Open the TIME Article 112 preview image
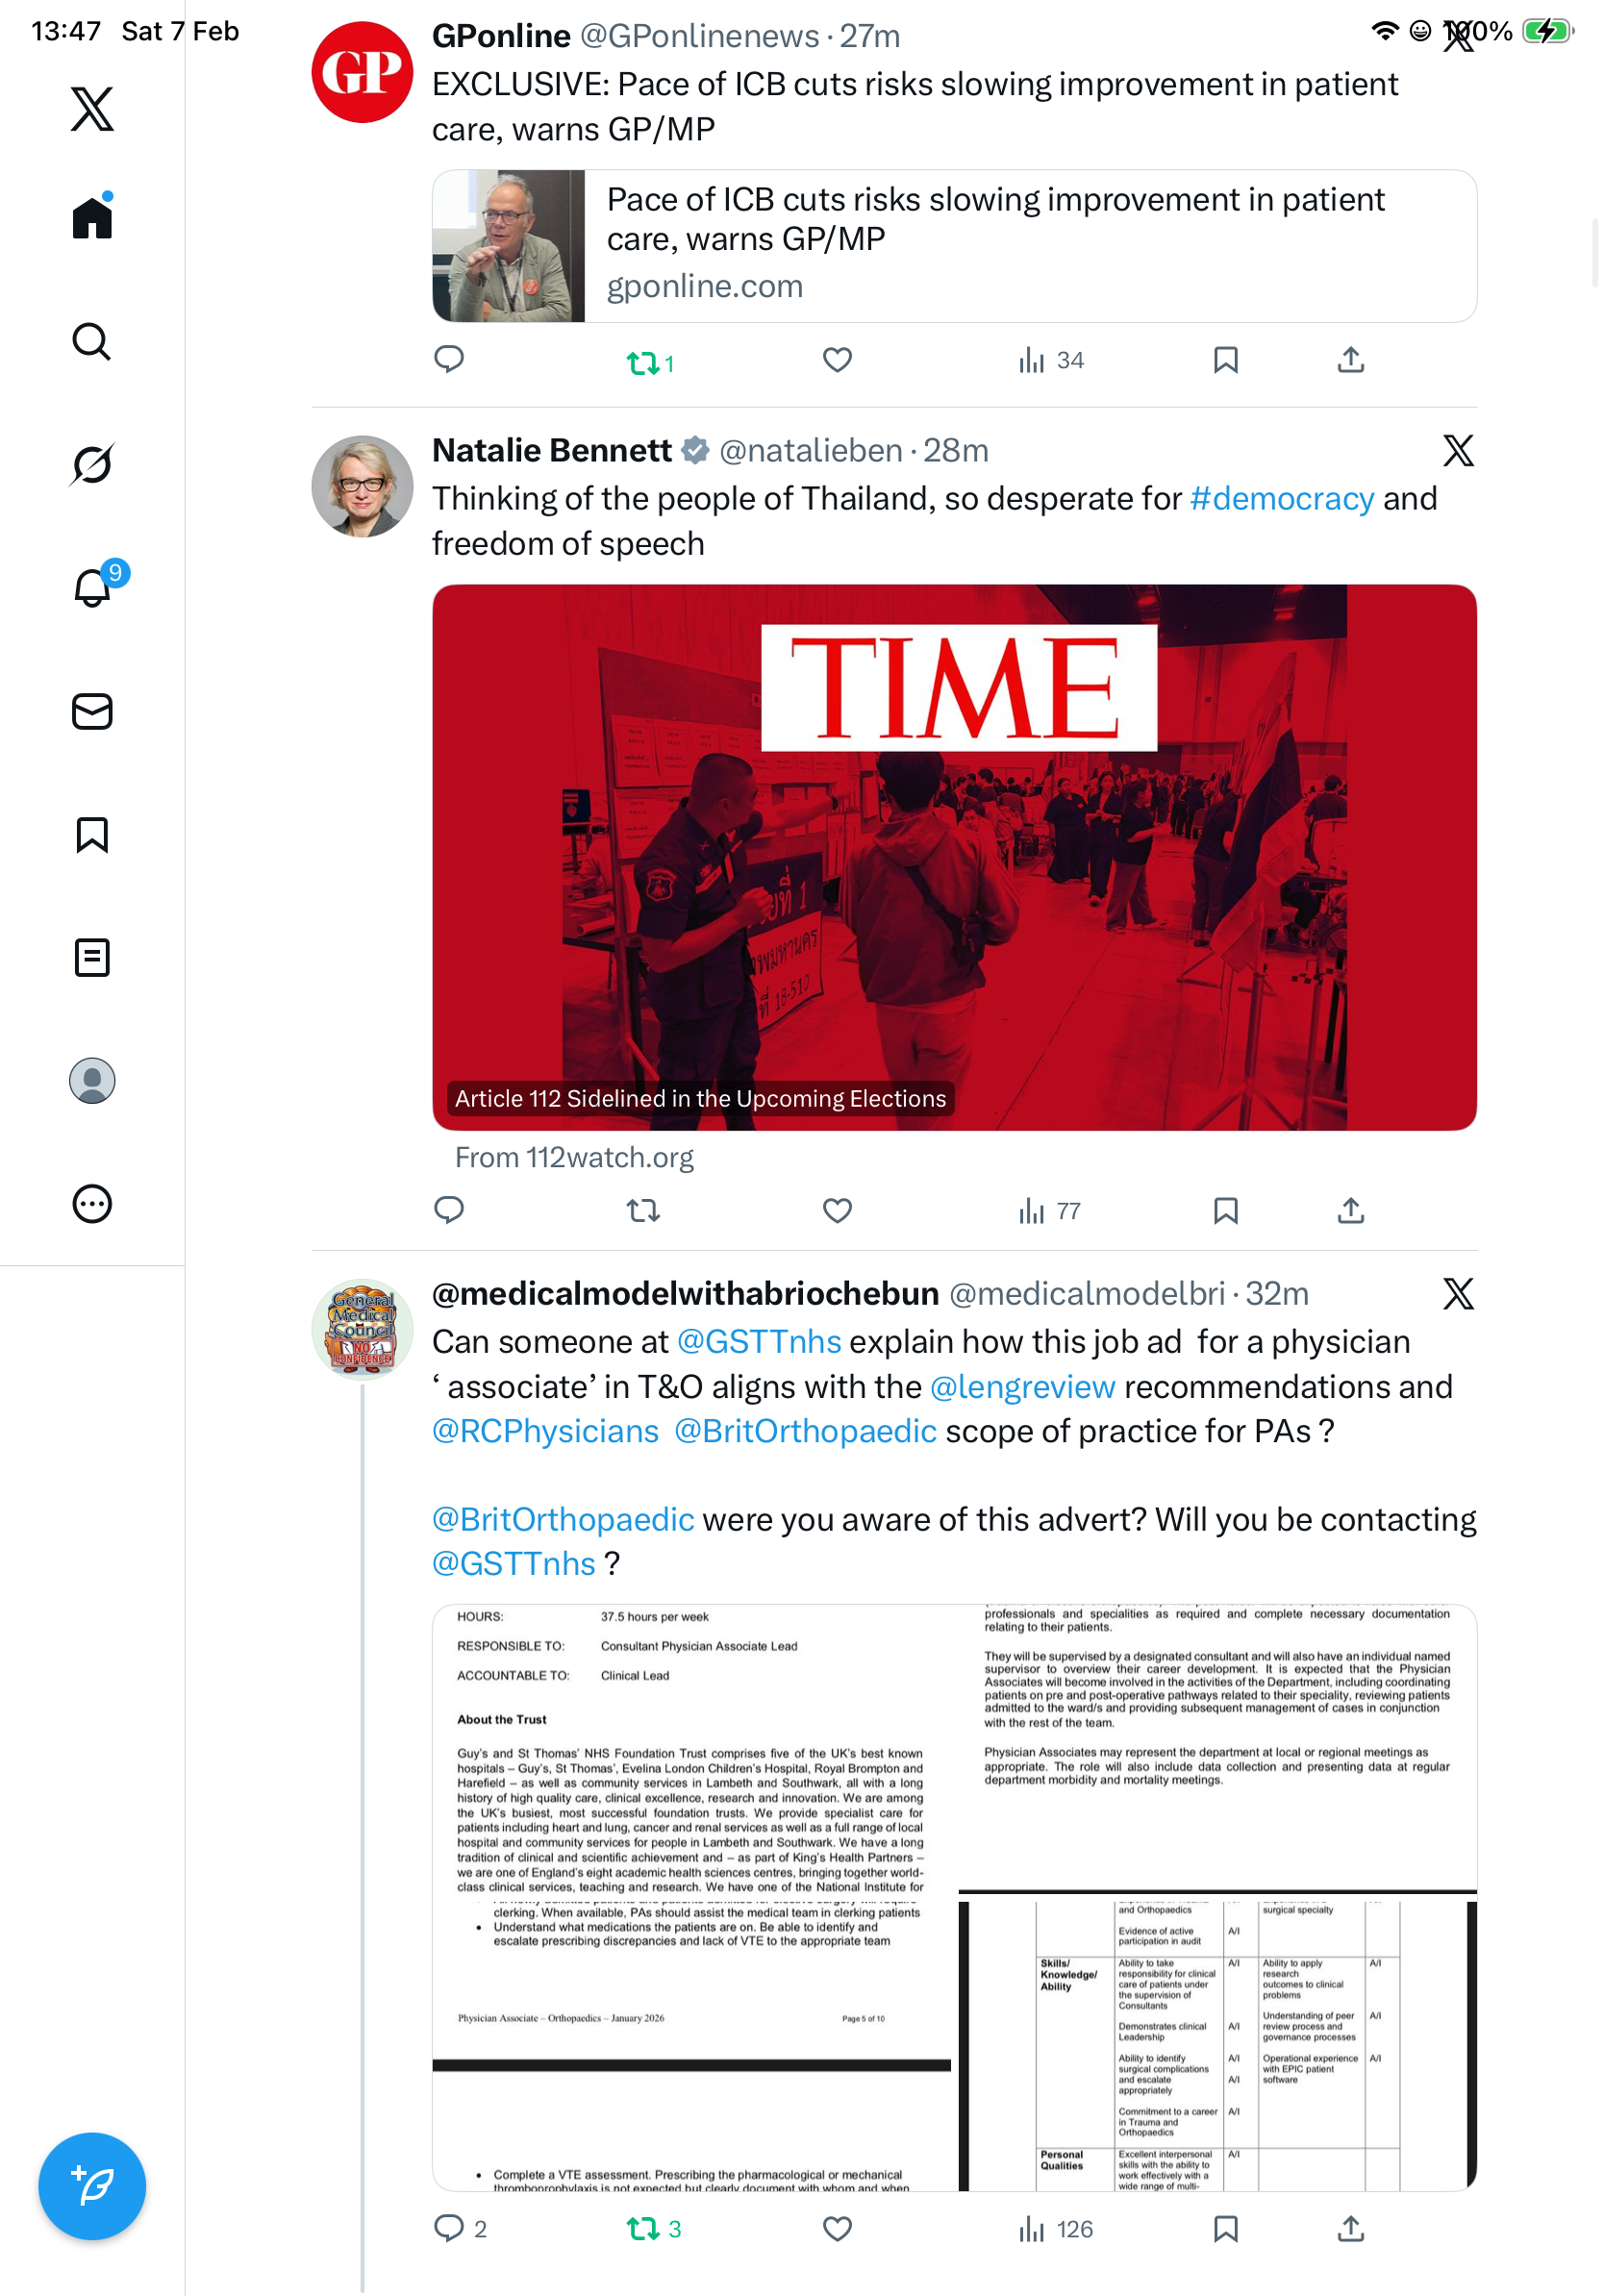The width and height of the screenshot is (1604, 2296). tap(954, 857)
